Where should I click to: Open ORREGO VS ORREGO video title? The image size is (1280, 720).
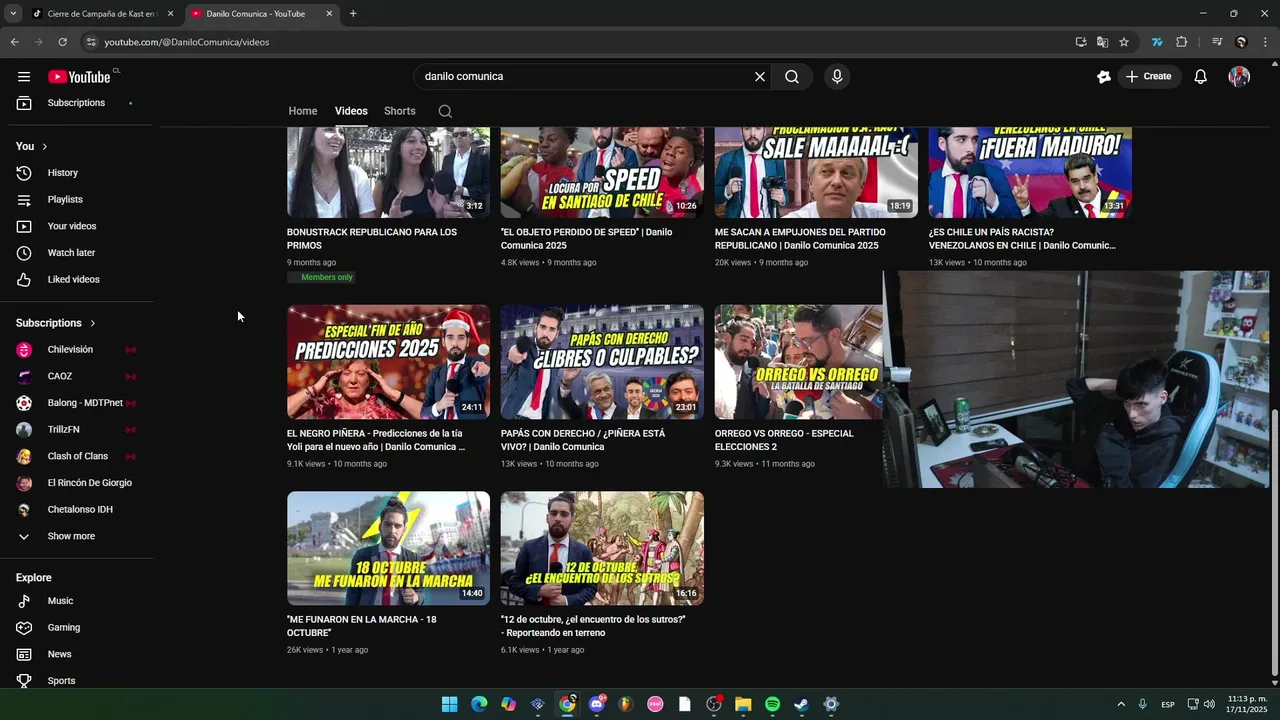tap(784, 440)
